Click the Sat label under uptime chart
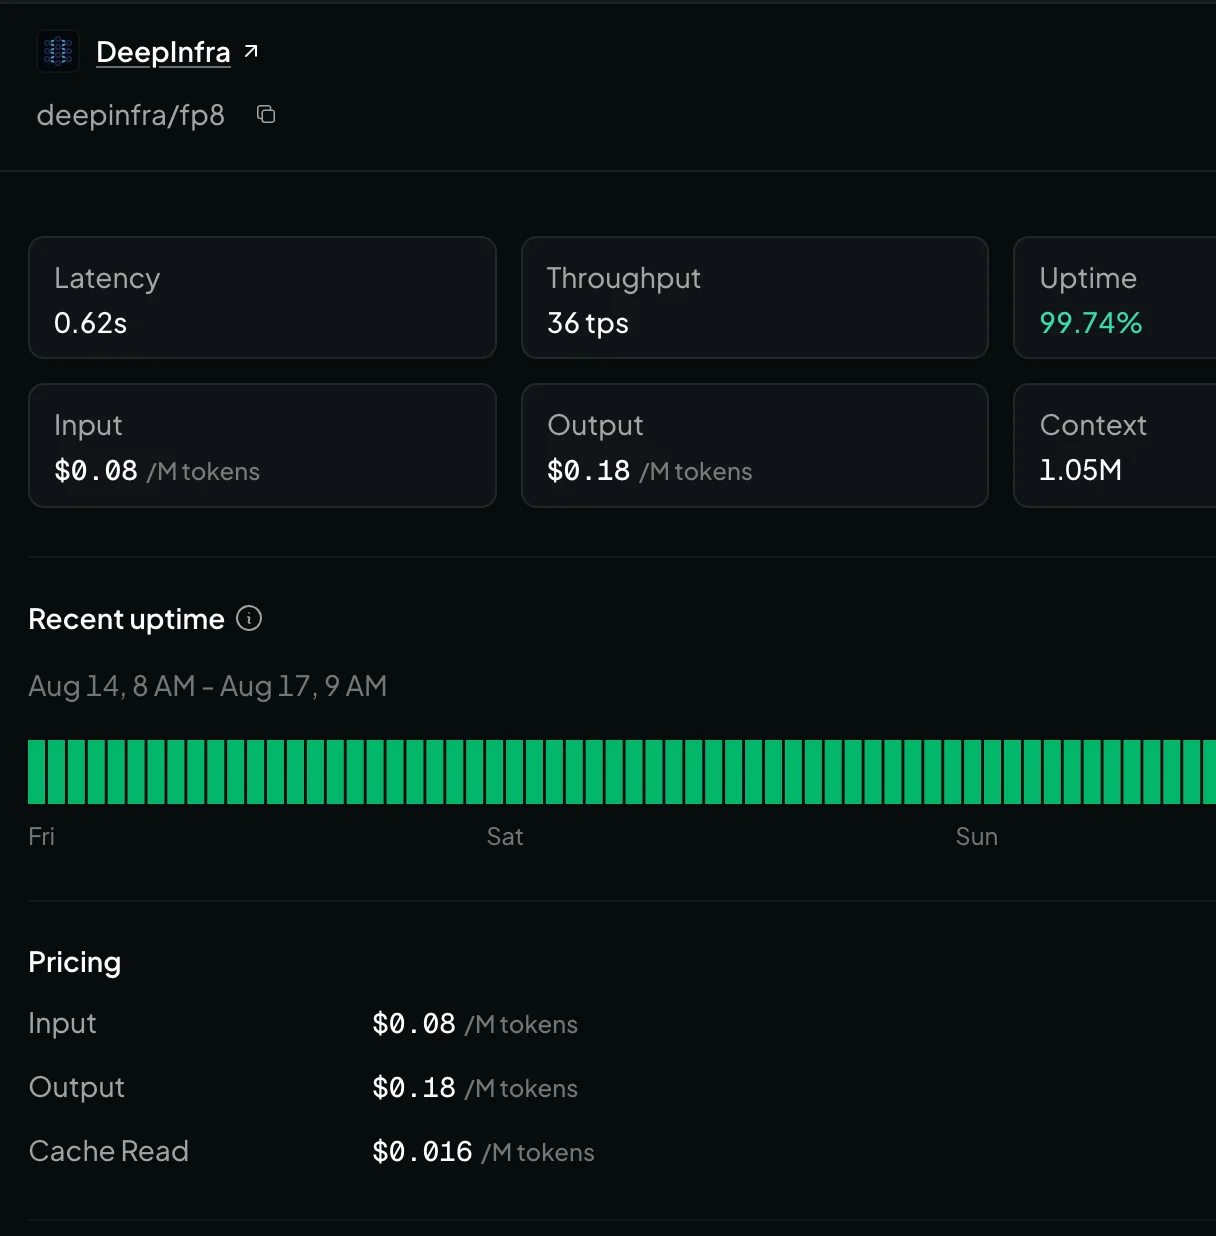 (x=505, y=837)
